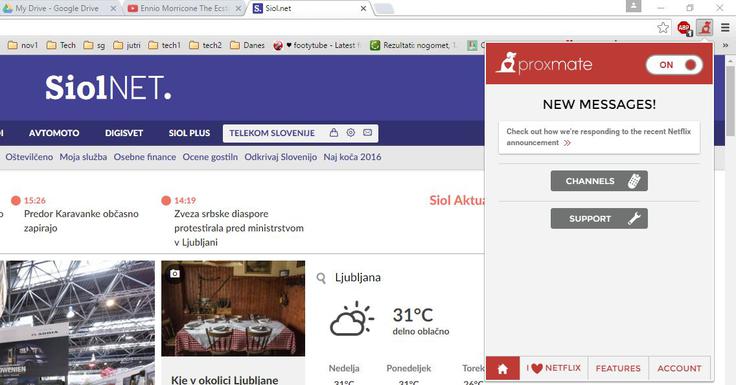This screenshot has height=385, width=736.
Task: Close the Ennio Morricone YouTube tab
Action: [x=238, y=8]
